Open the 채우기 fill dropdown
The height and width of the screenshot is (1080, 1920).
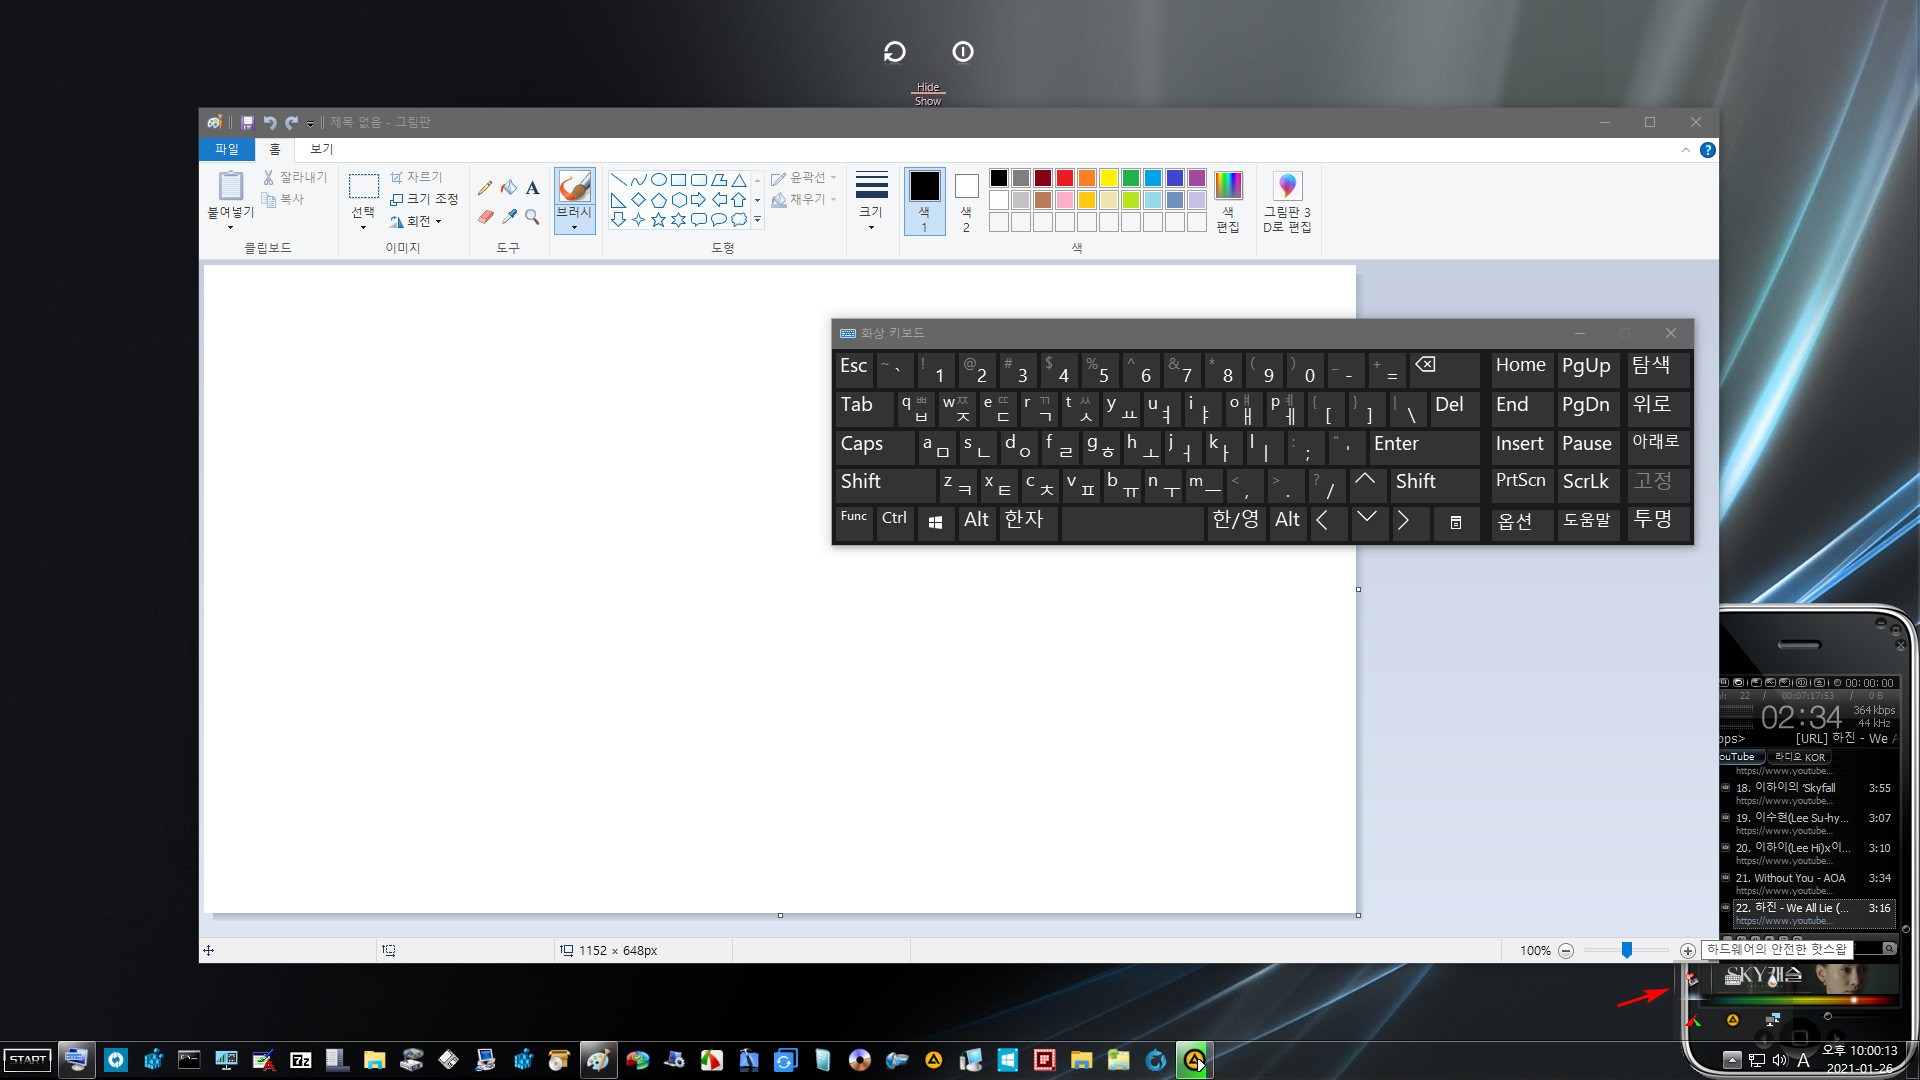804,200
